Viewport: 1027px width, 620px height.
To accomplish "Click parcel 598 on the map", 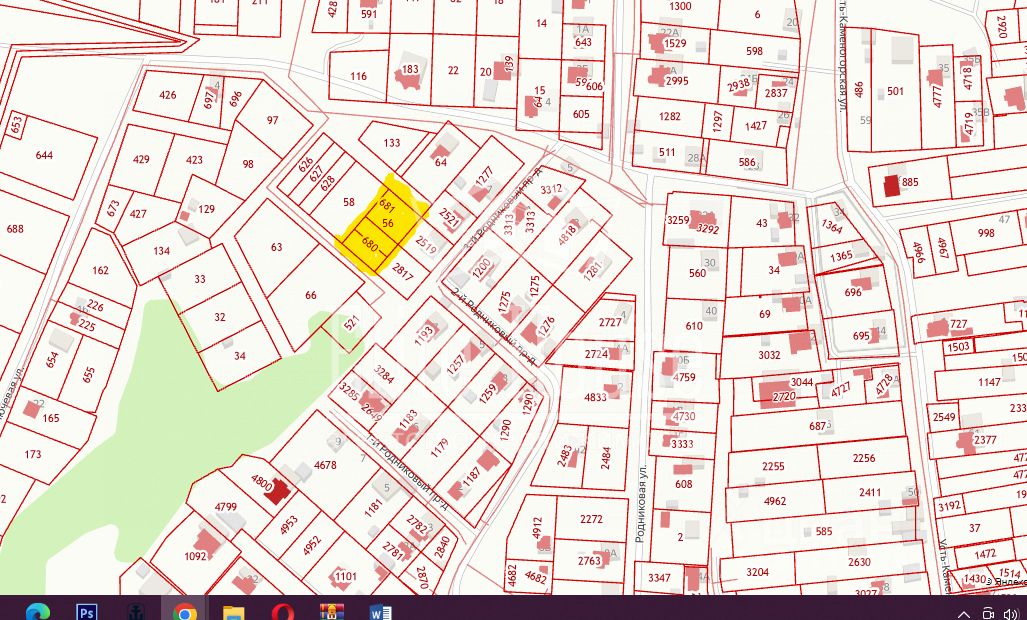I will point(754,50).
